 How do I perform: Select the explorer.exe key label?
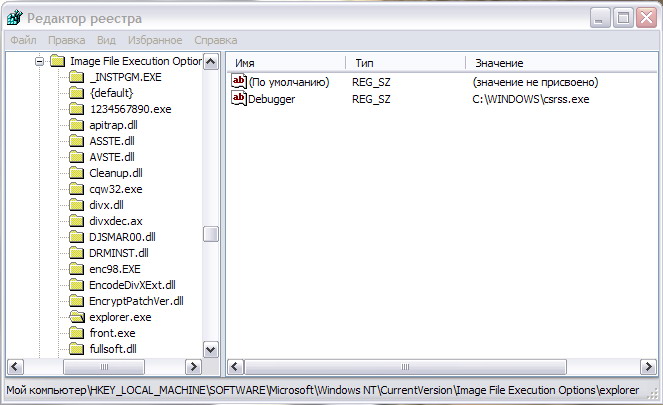point(120,317)
